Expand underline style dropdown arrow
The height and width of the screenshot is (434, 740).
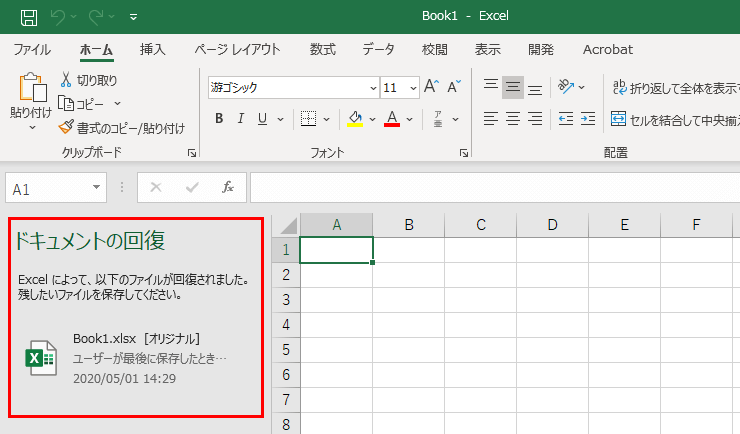pos(280,119)
